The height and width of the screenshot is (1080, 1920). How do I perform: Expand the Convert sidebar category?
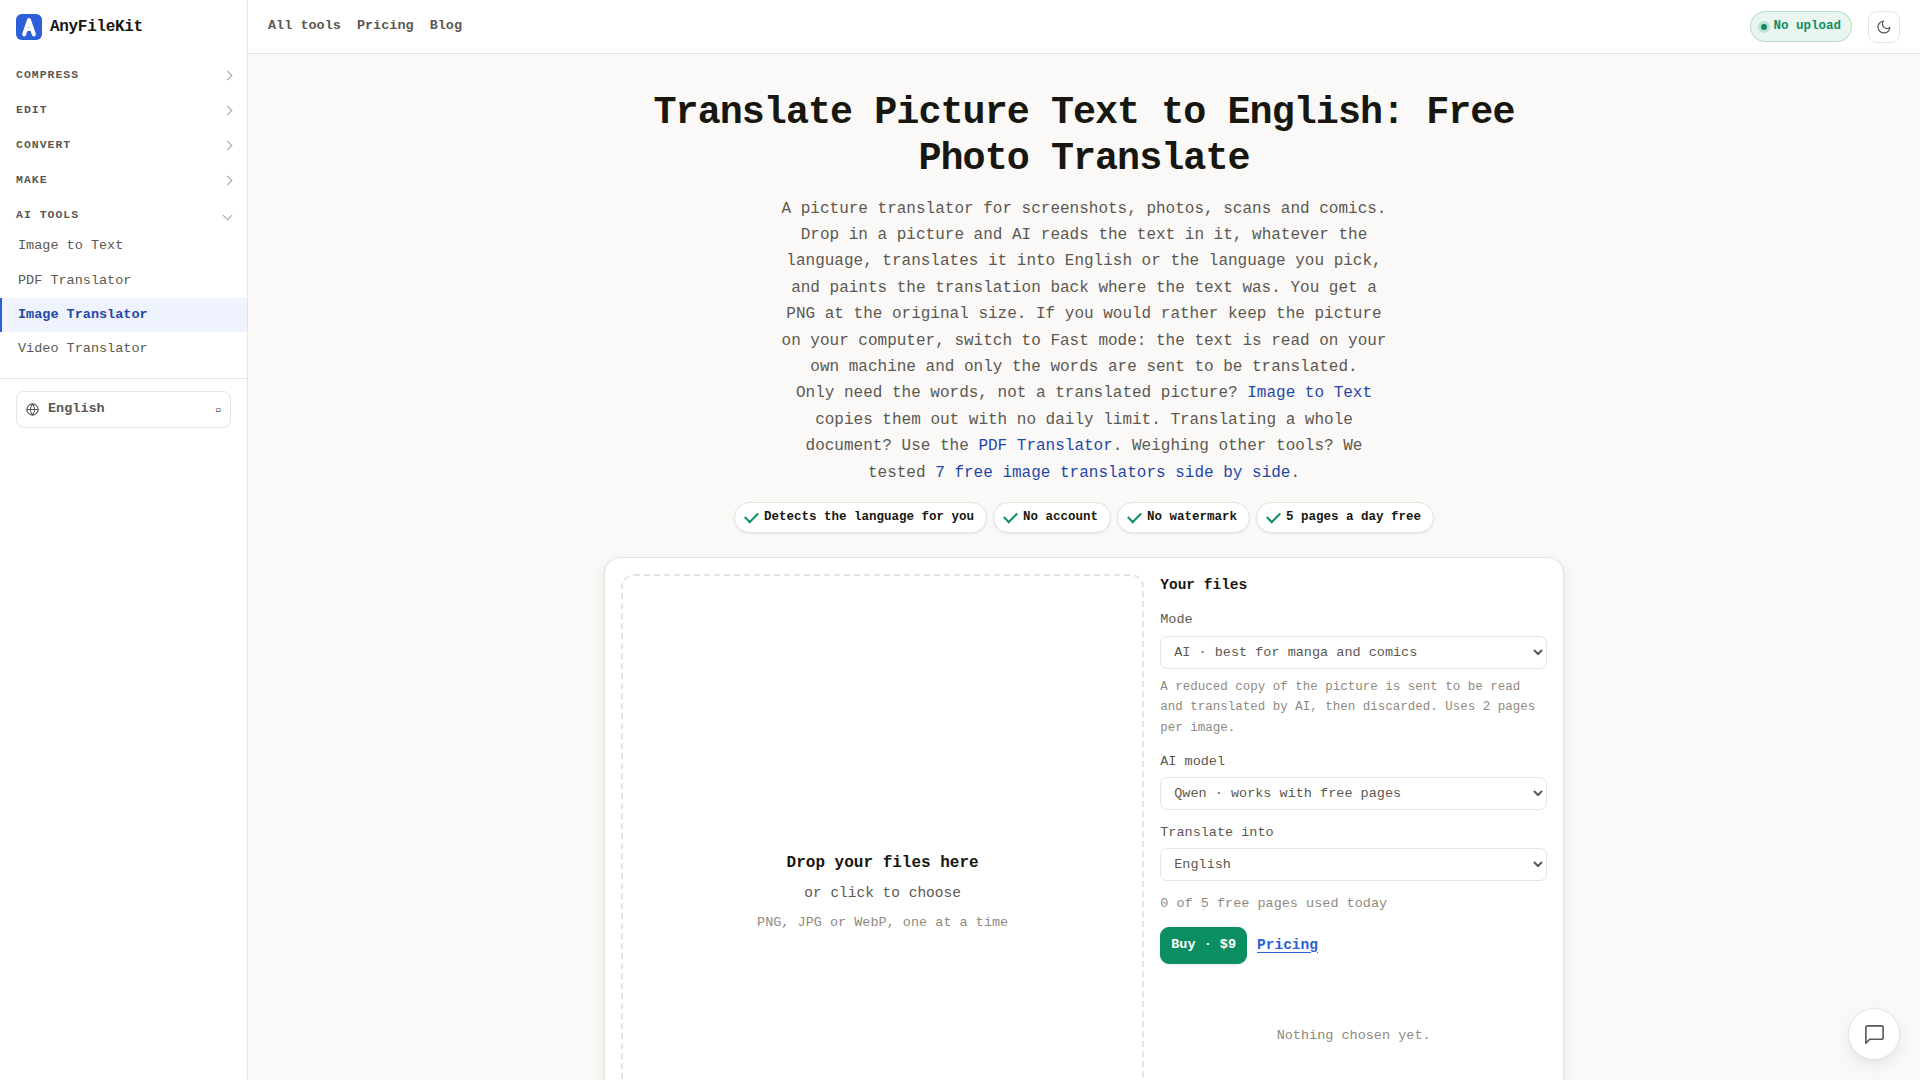point(124,145)
